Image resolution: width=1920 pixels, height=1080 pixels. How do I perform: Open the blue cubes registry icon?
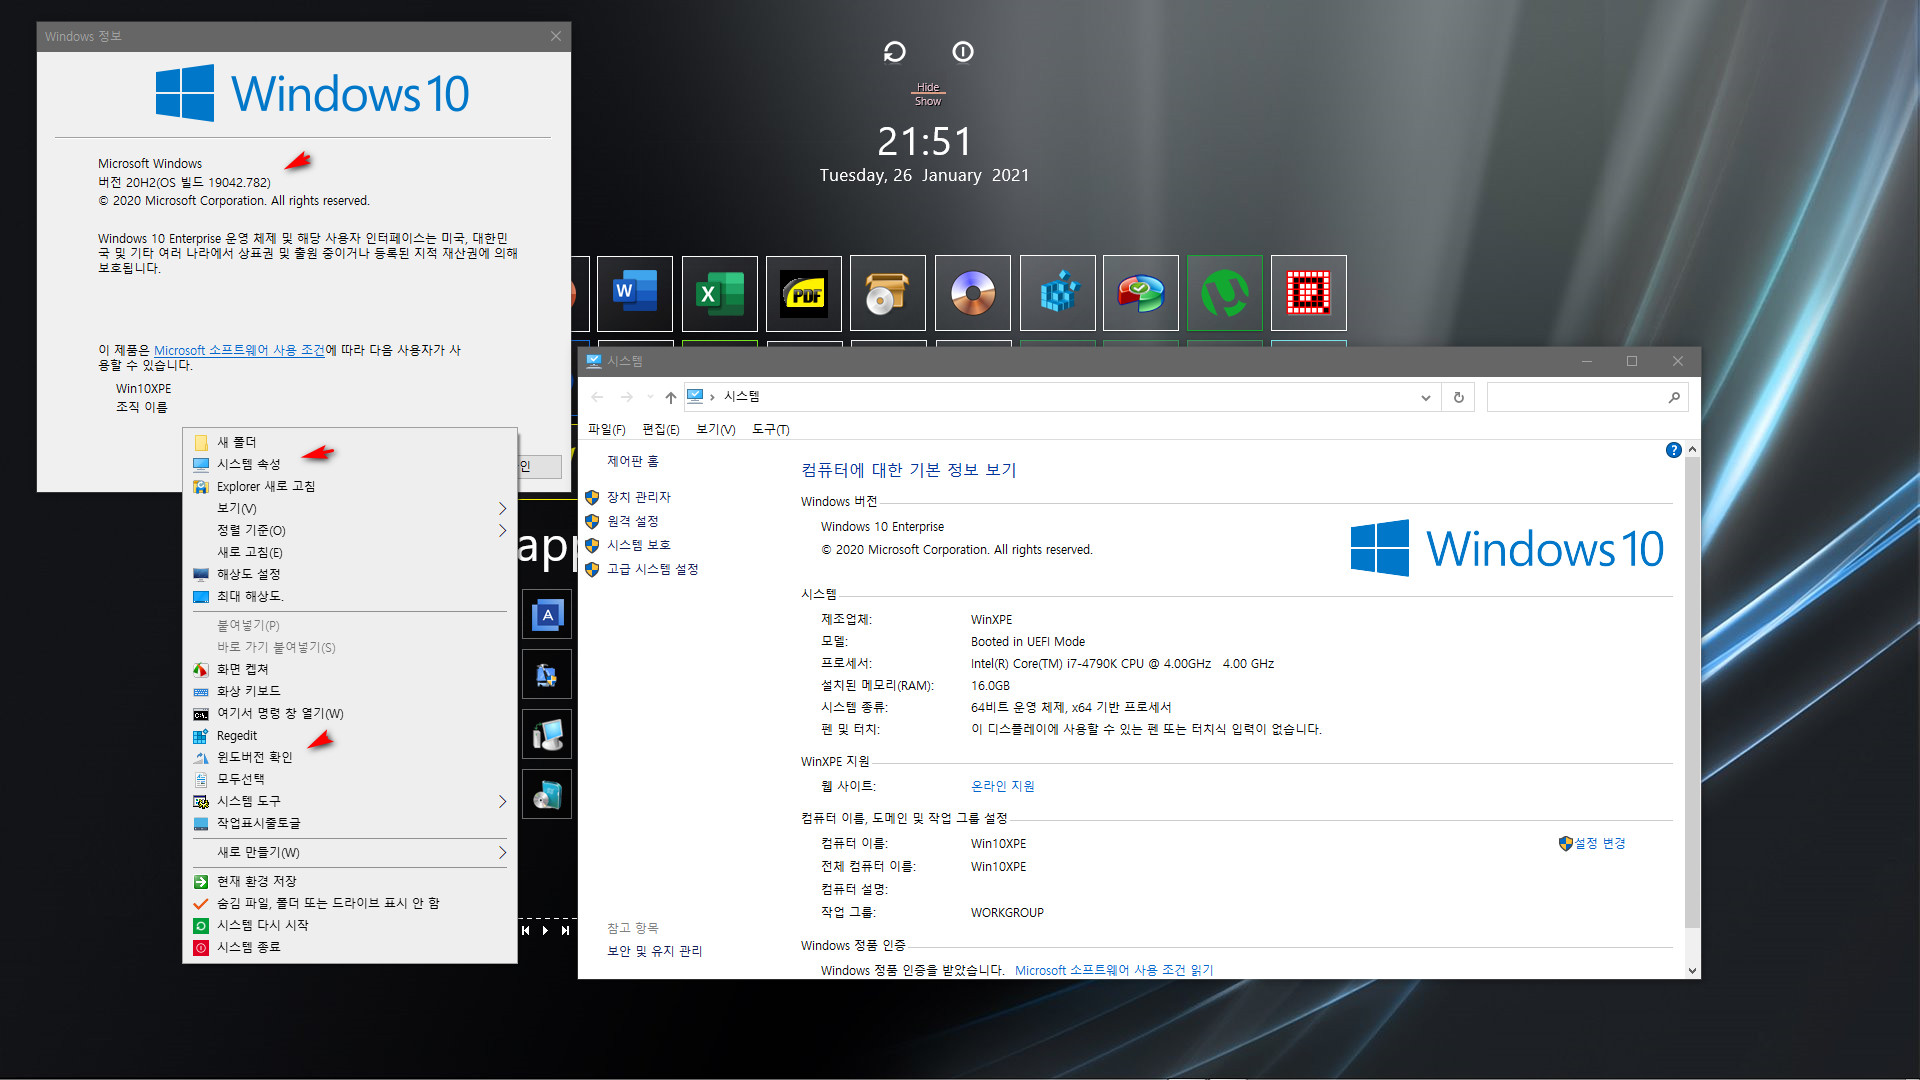tap(1058, 293)
